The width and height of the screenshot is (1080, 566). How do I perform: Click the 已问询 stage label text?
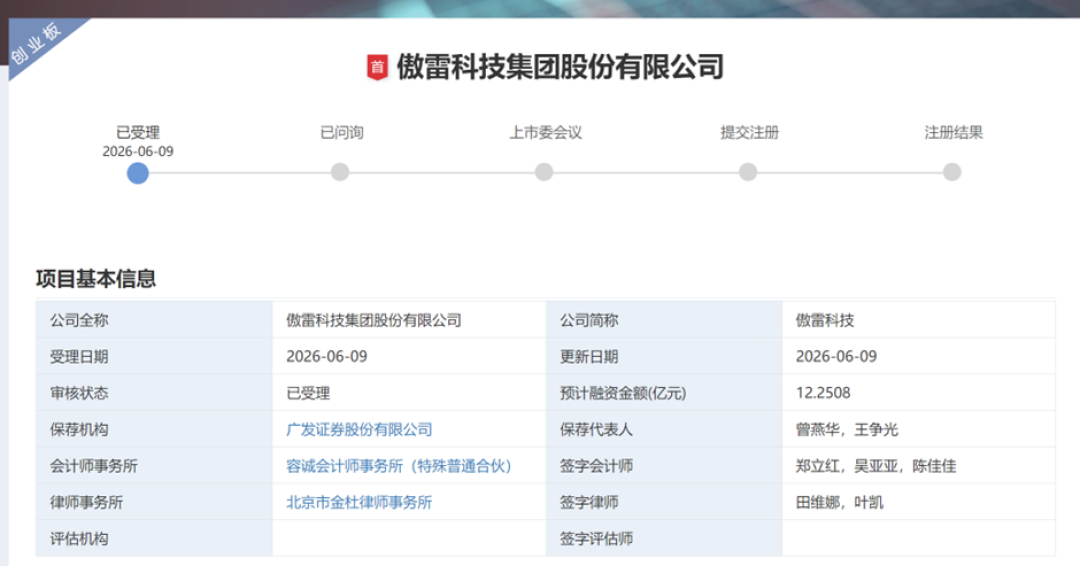[x=342, y=132]
